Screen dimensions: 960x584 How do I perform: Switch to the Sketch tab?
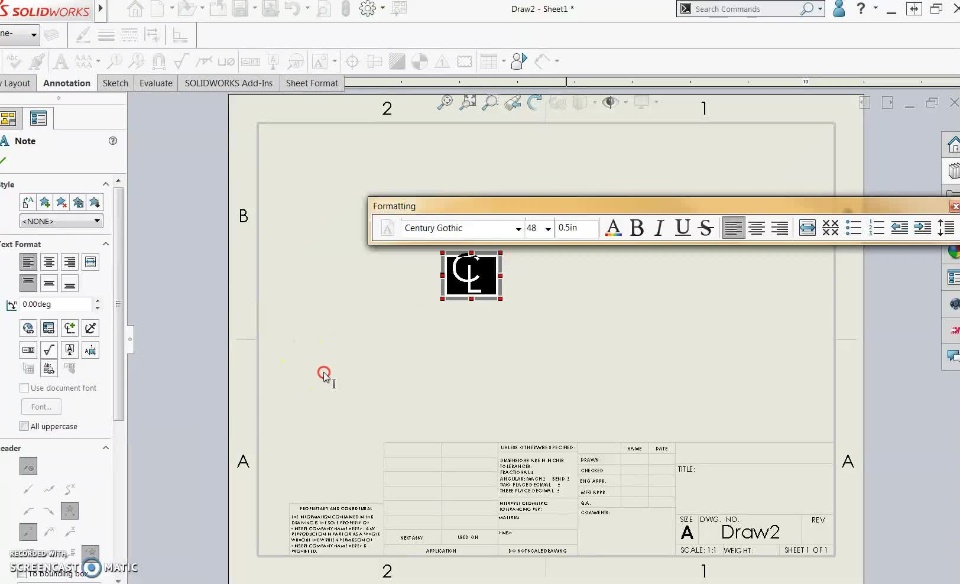115,83
